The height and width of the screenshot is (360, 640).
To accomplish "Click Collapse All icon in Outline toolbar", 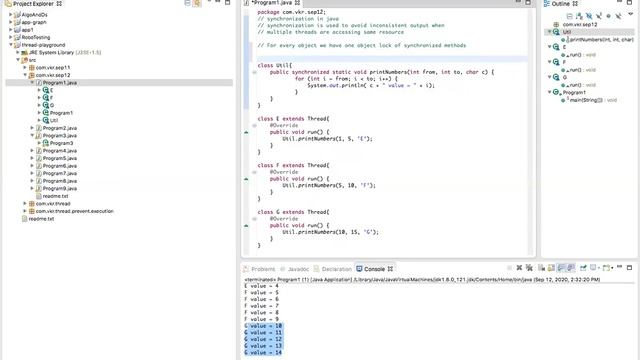I will (x=569, y=16).
